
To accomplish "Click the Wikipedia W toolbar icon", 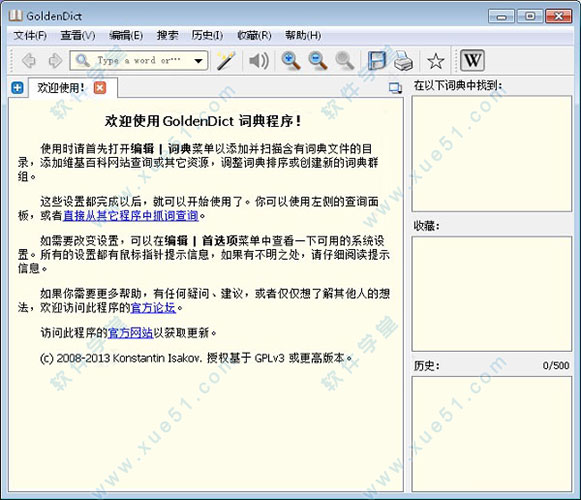I will 472,60.
